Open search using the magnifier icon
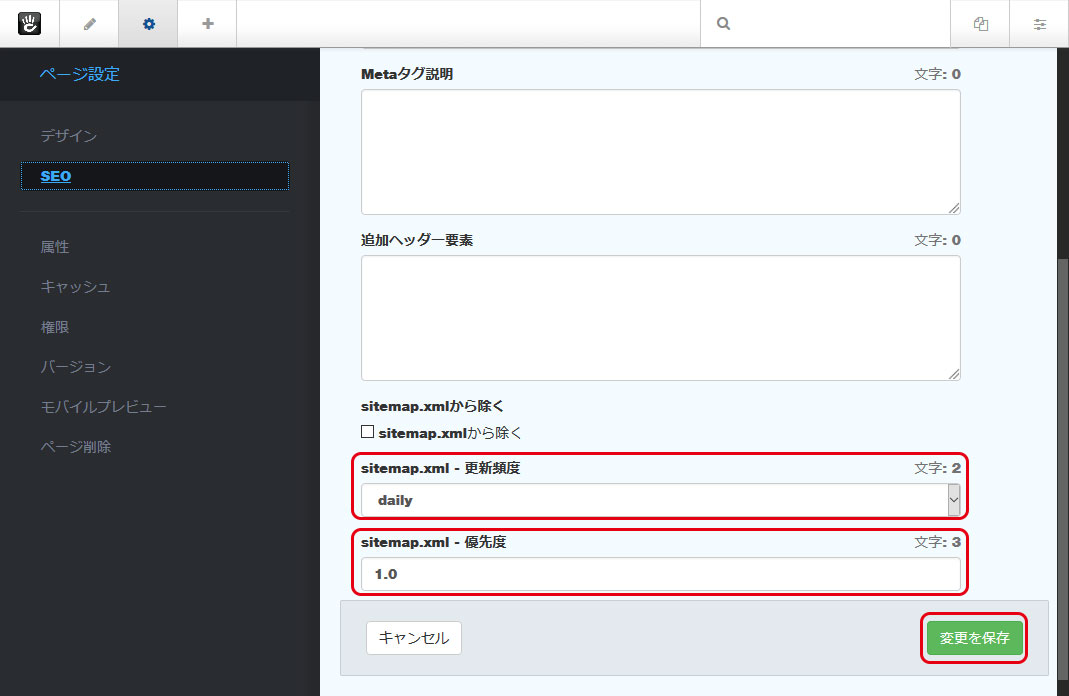Viewport: 1069px width, 696px height. click(722, 23)
